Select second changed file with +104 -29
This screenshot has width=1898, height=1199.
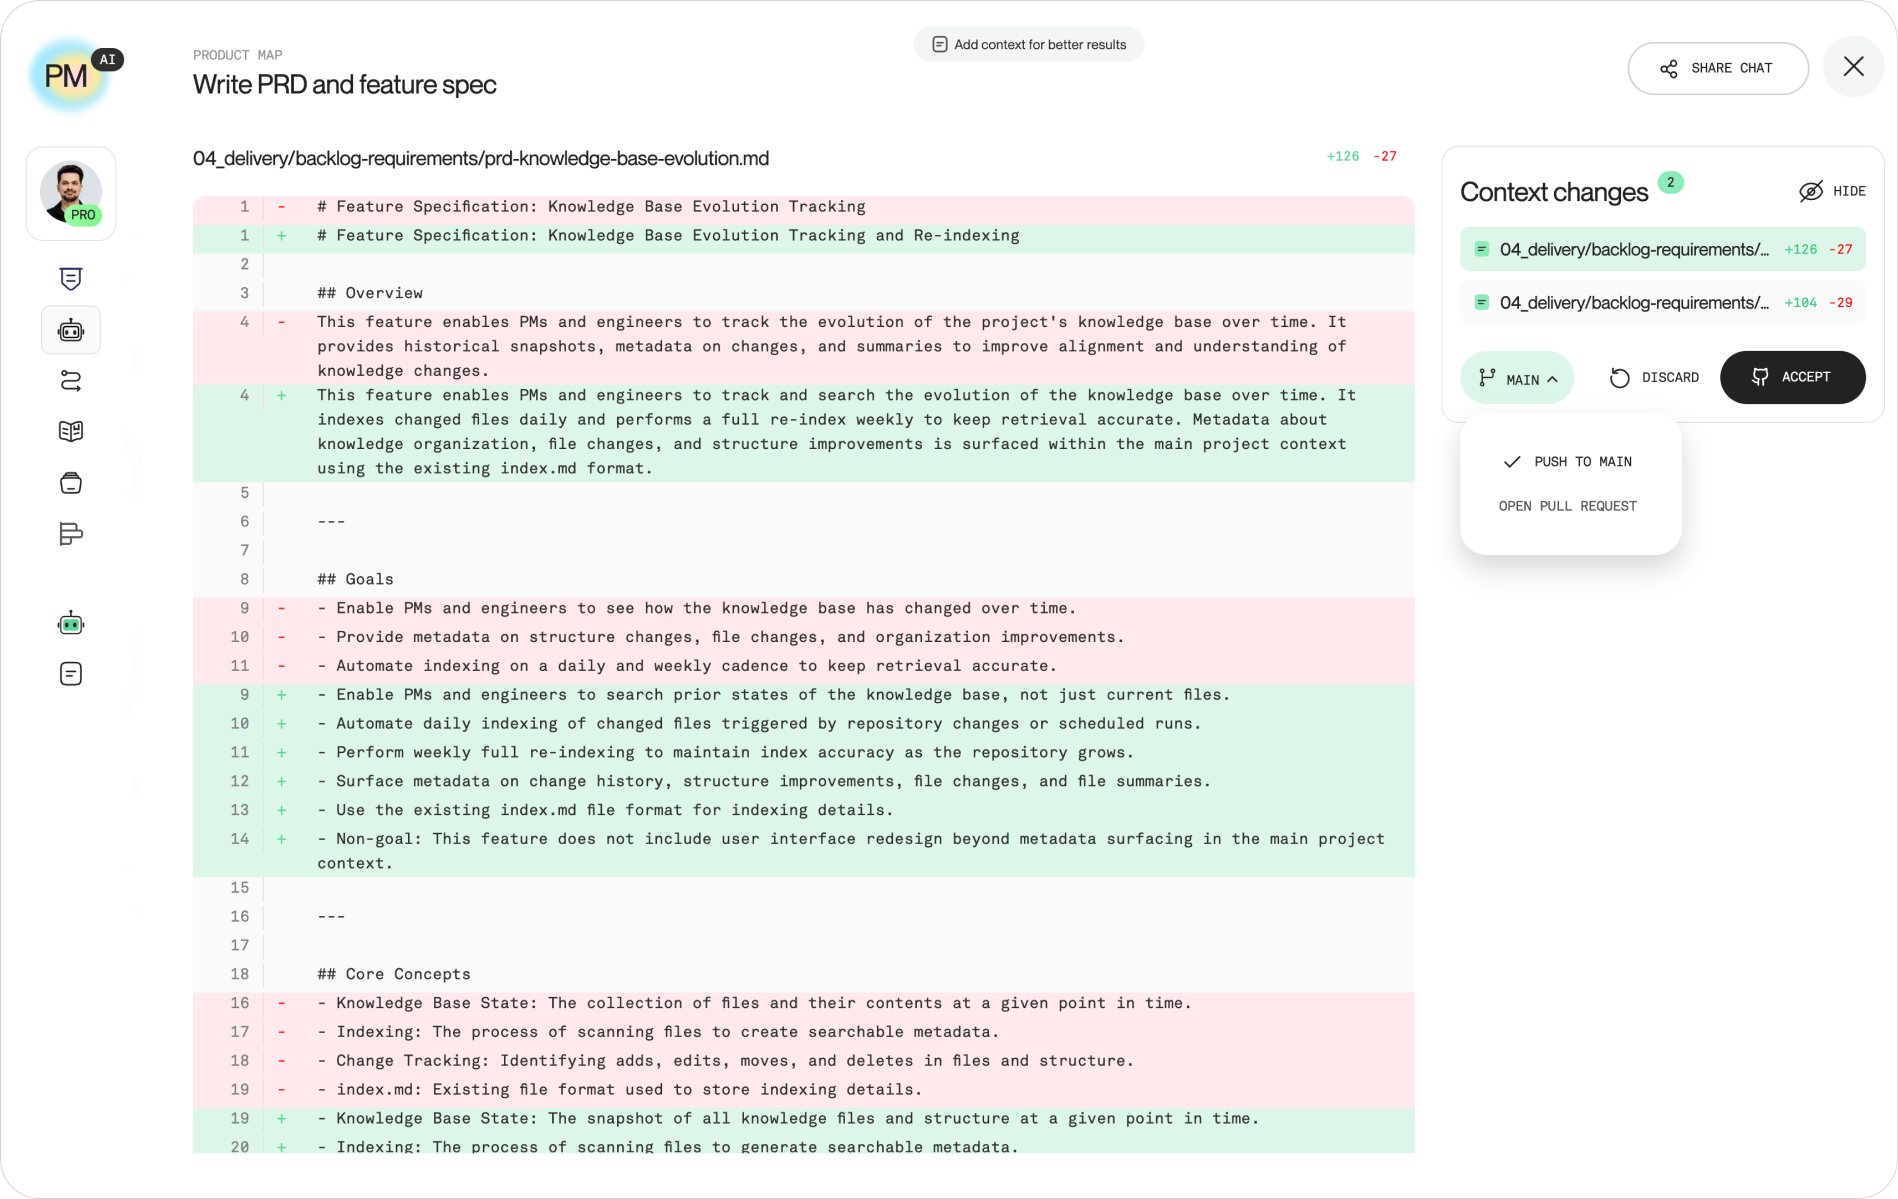1663,302
